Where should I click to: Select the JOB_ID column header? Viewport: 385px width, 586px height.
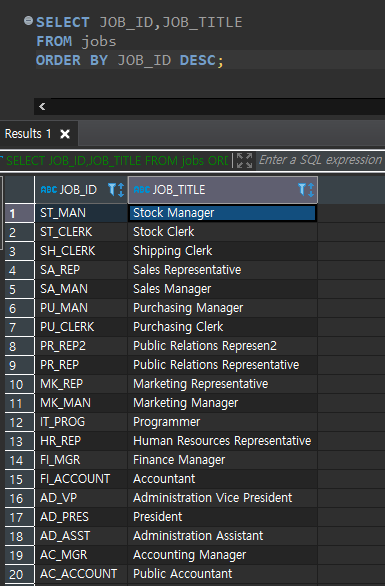click(x=81, y=190)
